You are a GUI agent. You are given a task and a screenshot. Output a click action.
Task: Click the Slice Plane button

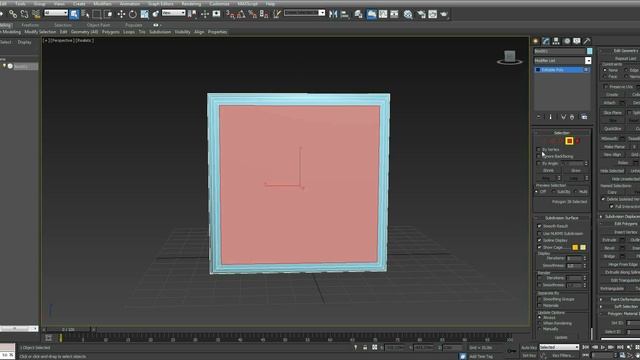click(612, 113)
